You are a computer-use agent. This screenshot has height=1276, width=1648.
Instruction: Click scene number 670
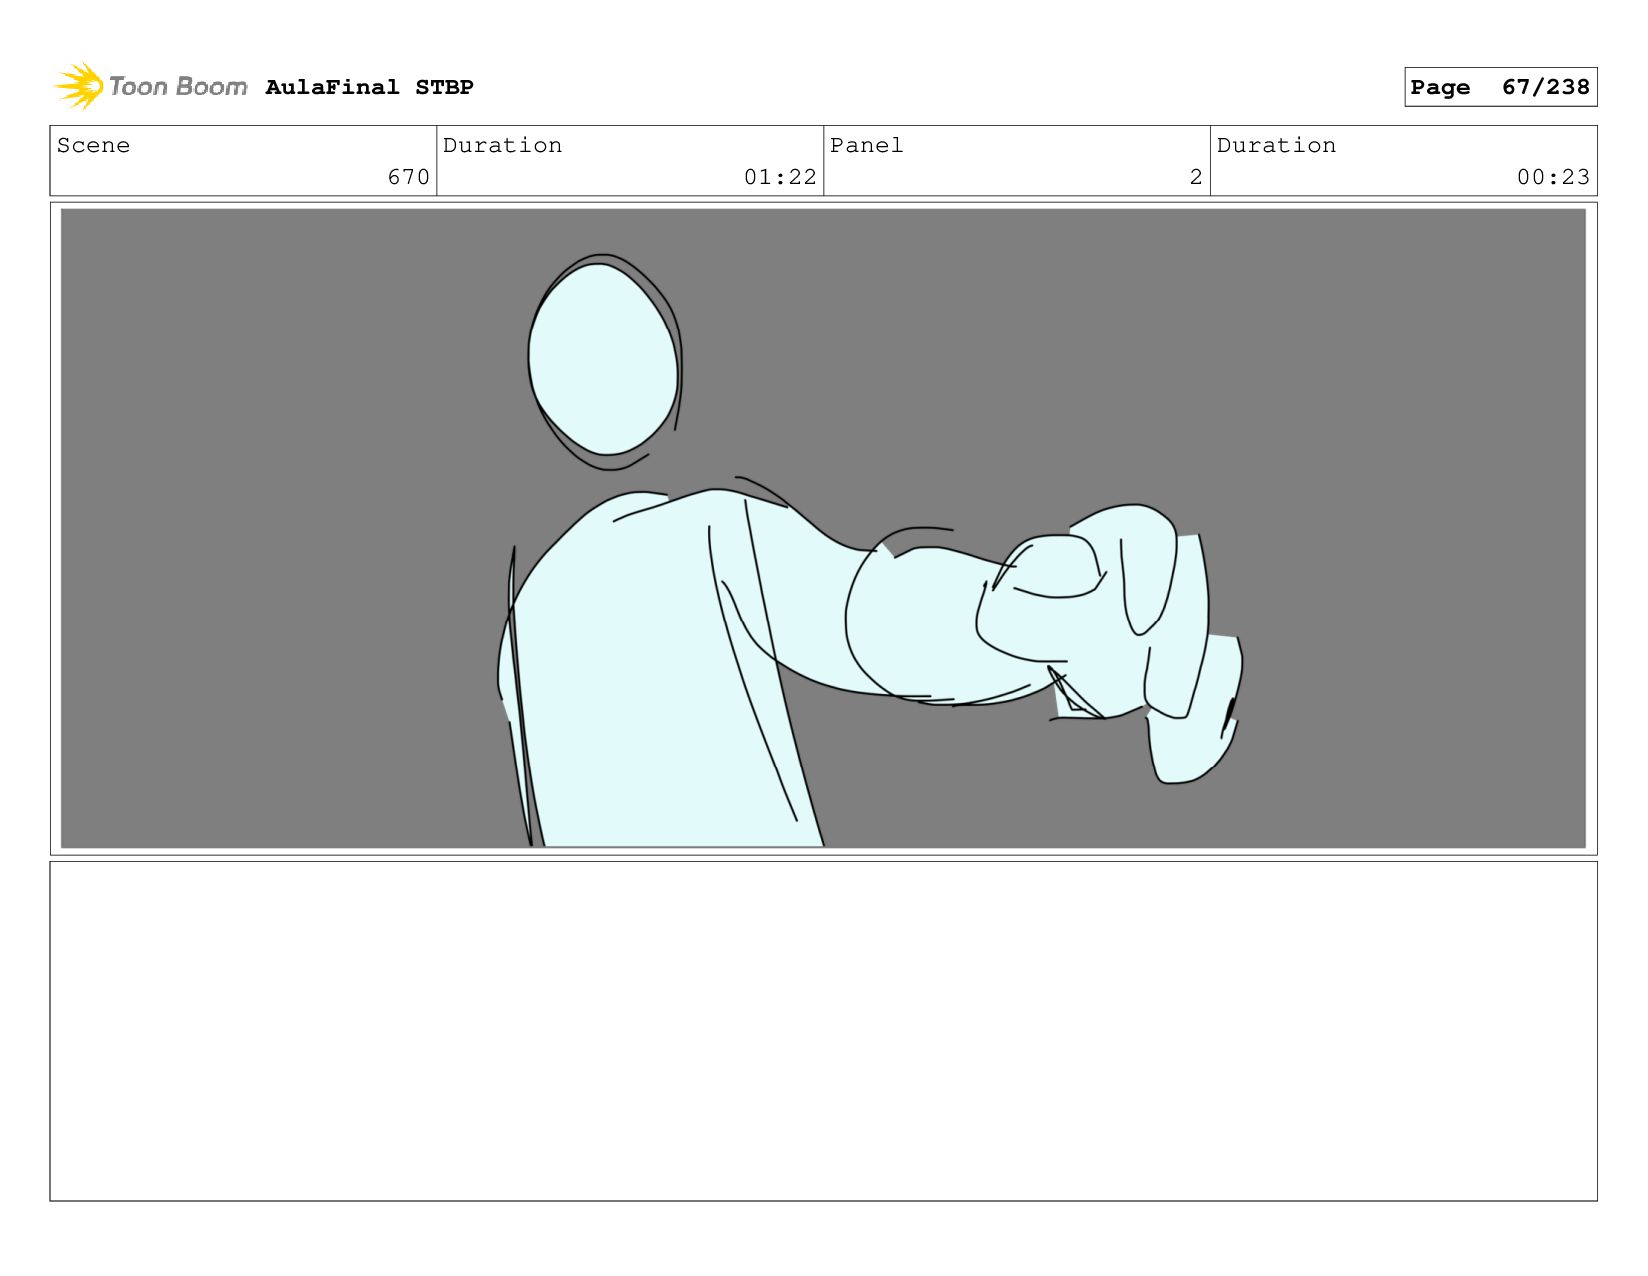coord(408,177)
